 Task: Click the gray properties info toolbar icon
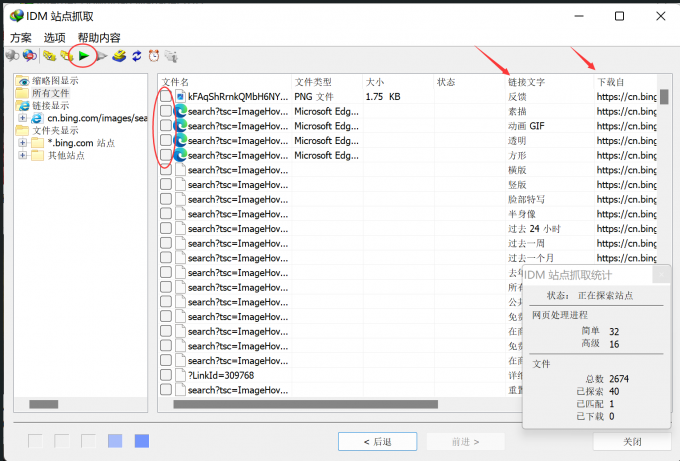171,56
